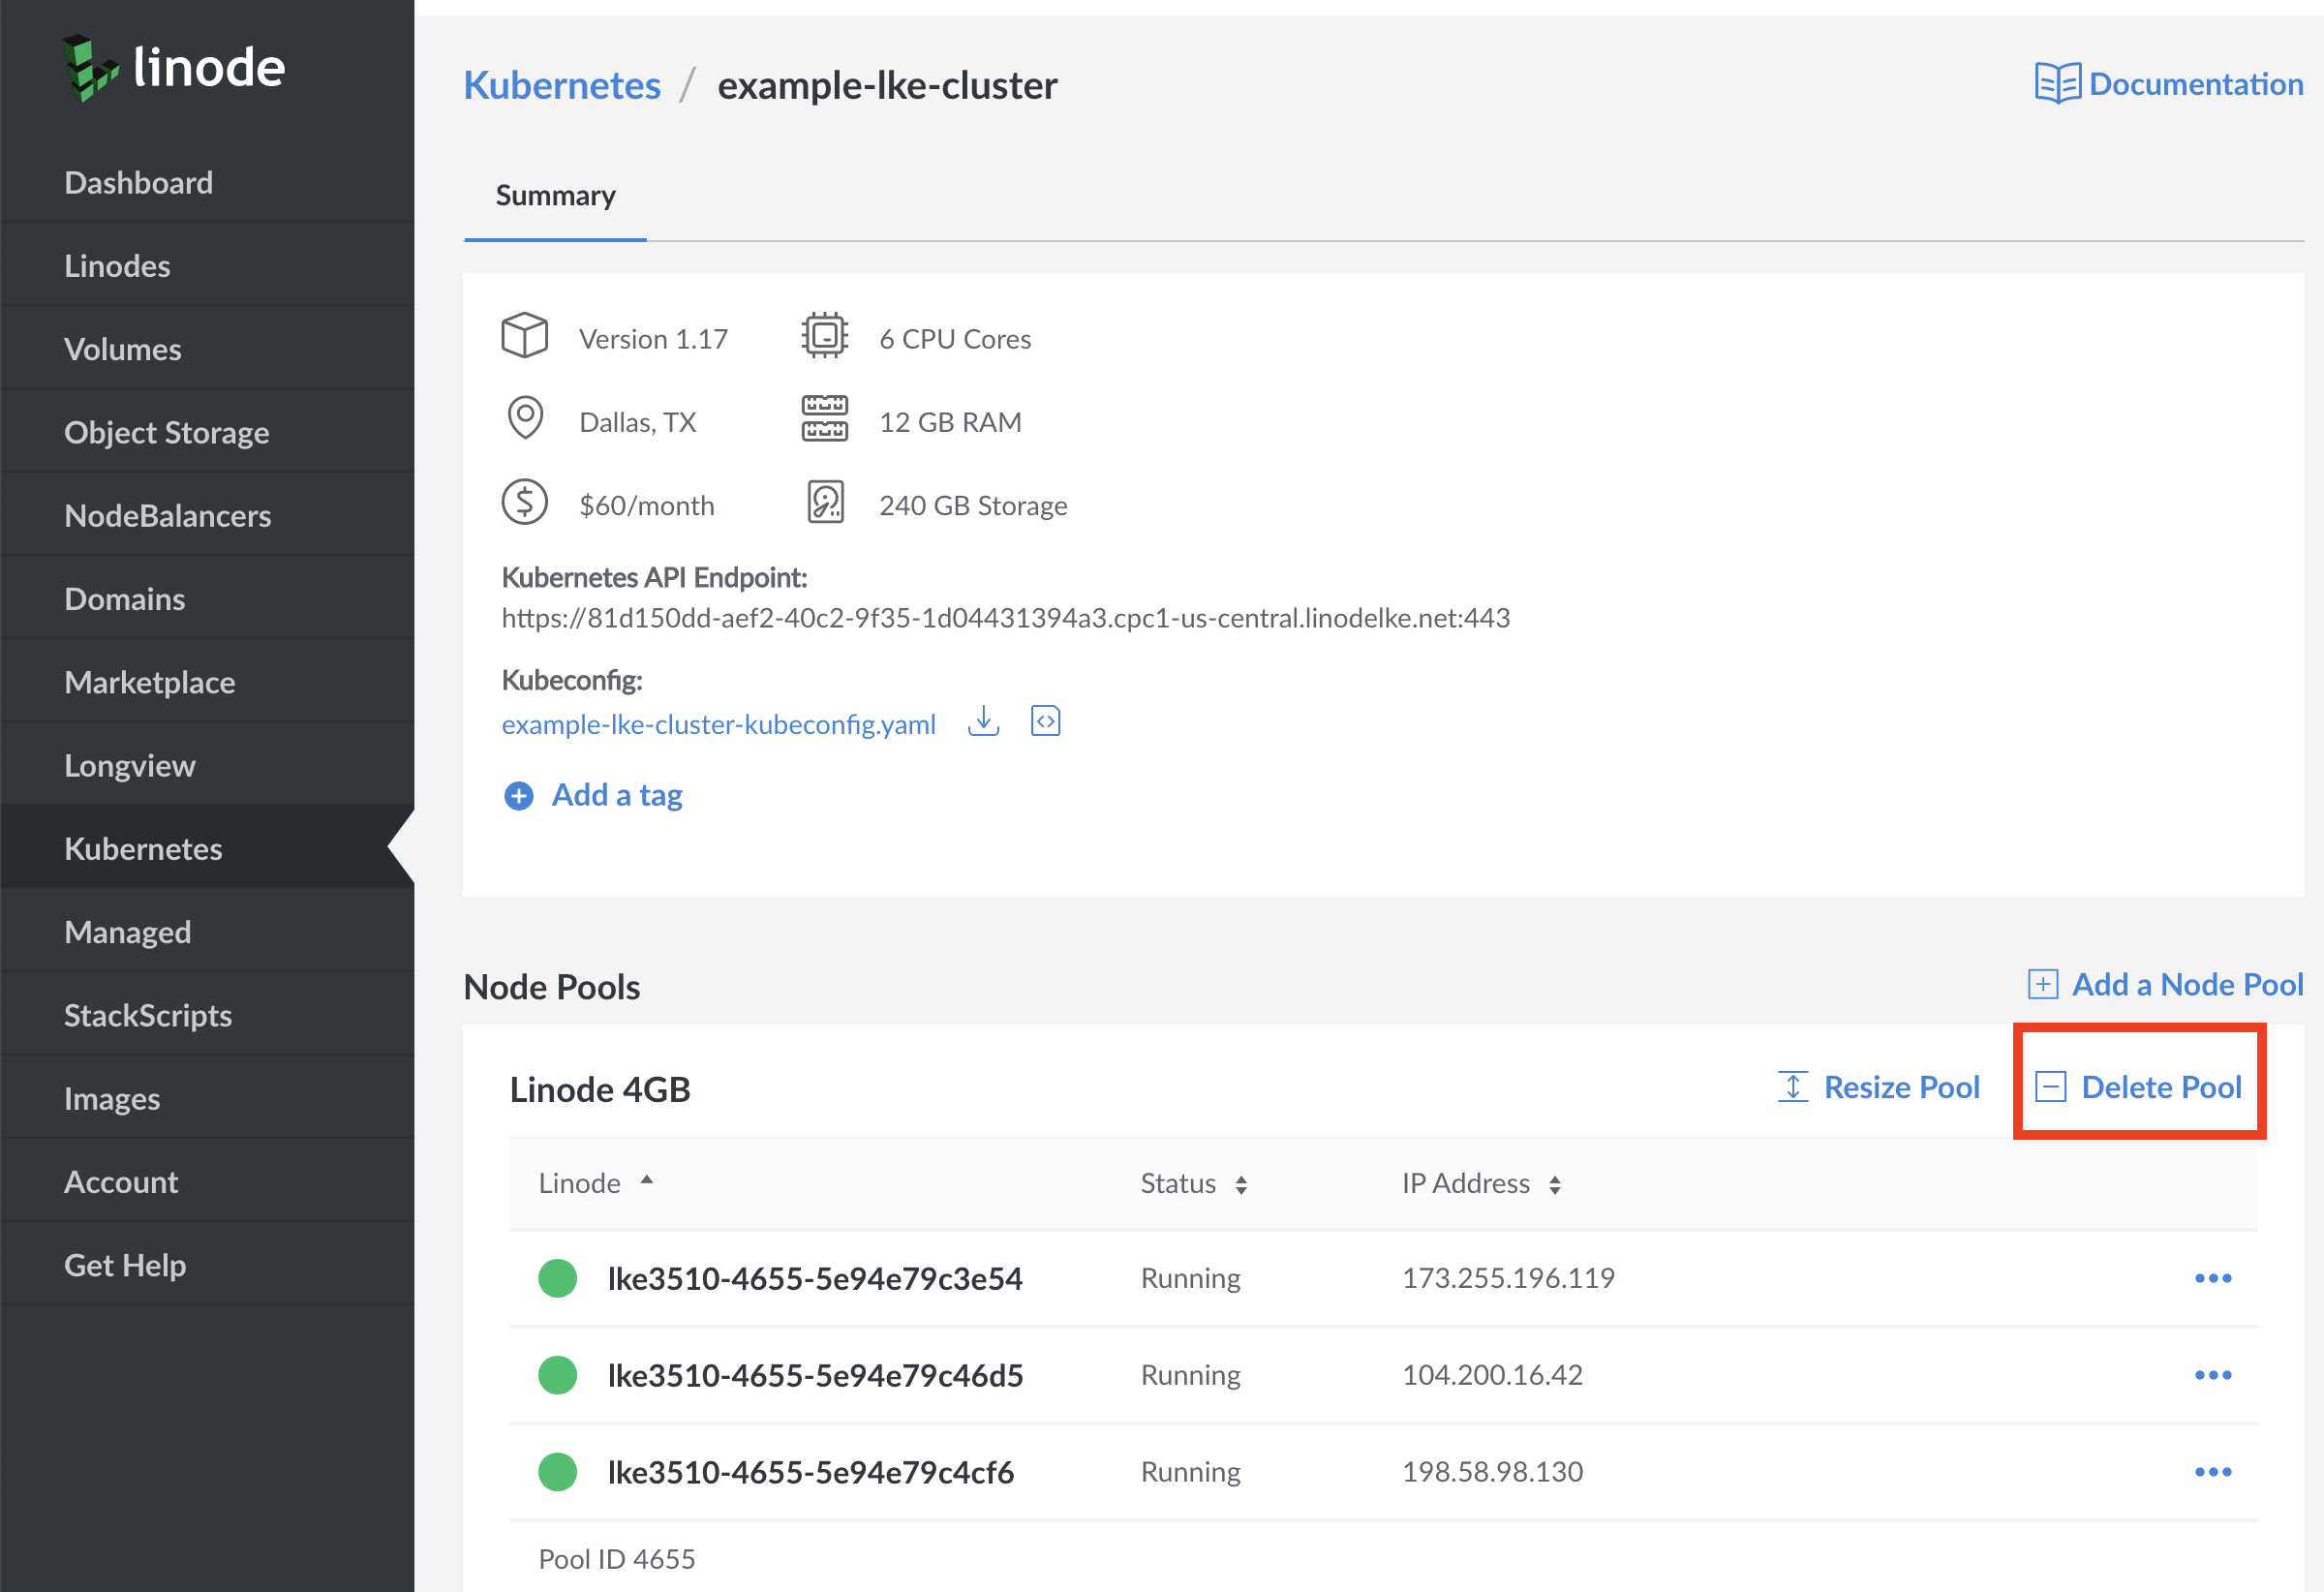This screenshot has width=2324, height=1592.
Task: Select the Summary tab
Action: (x=555, y=196)
